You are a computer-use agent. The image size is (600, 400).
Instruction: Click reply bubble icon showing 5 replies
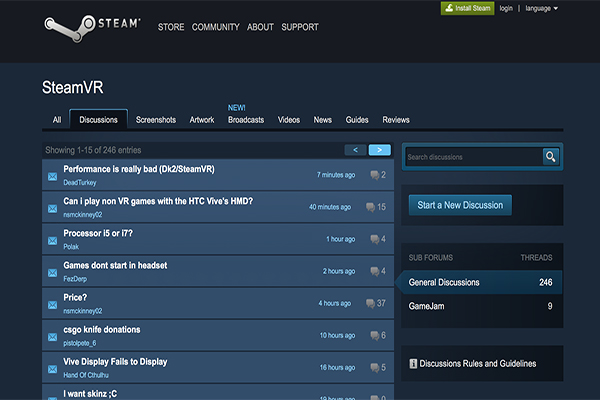[x=375, y=368]
